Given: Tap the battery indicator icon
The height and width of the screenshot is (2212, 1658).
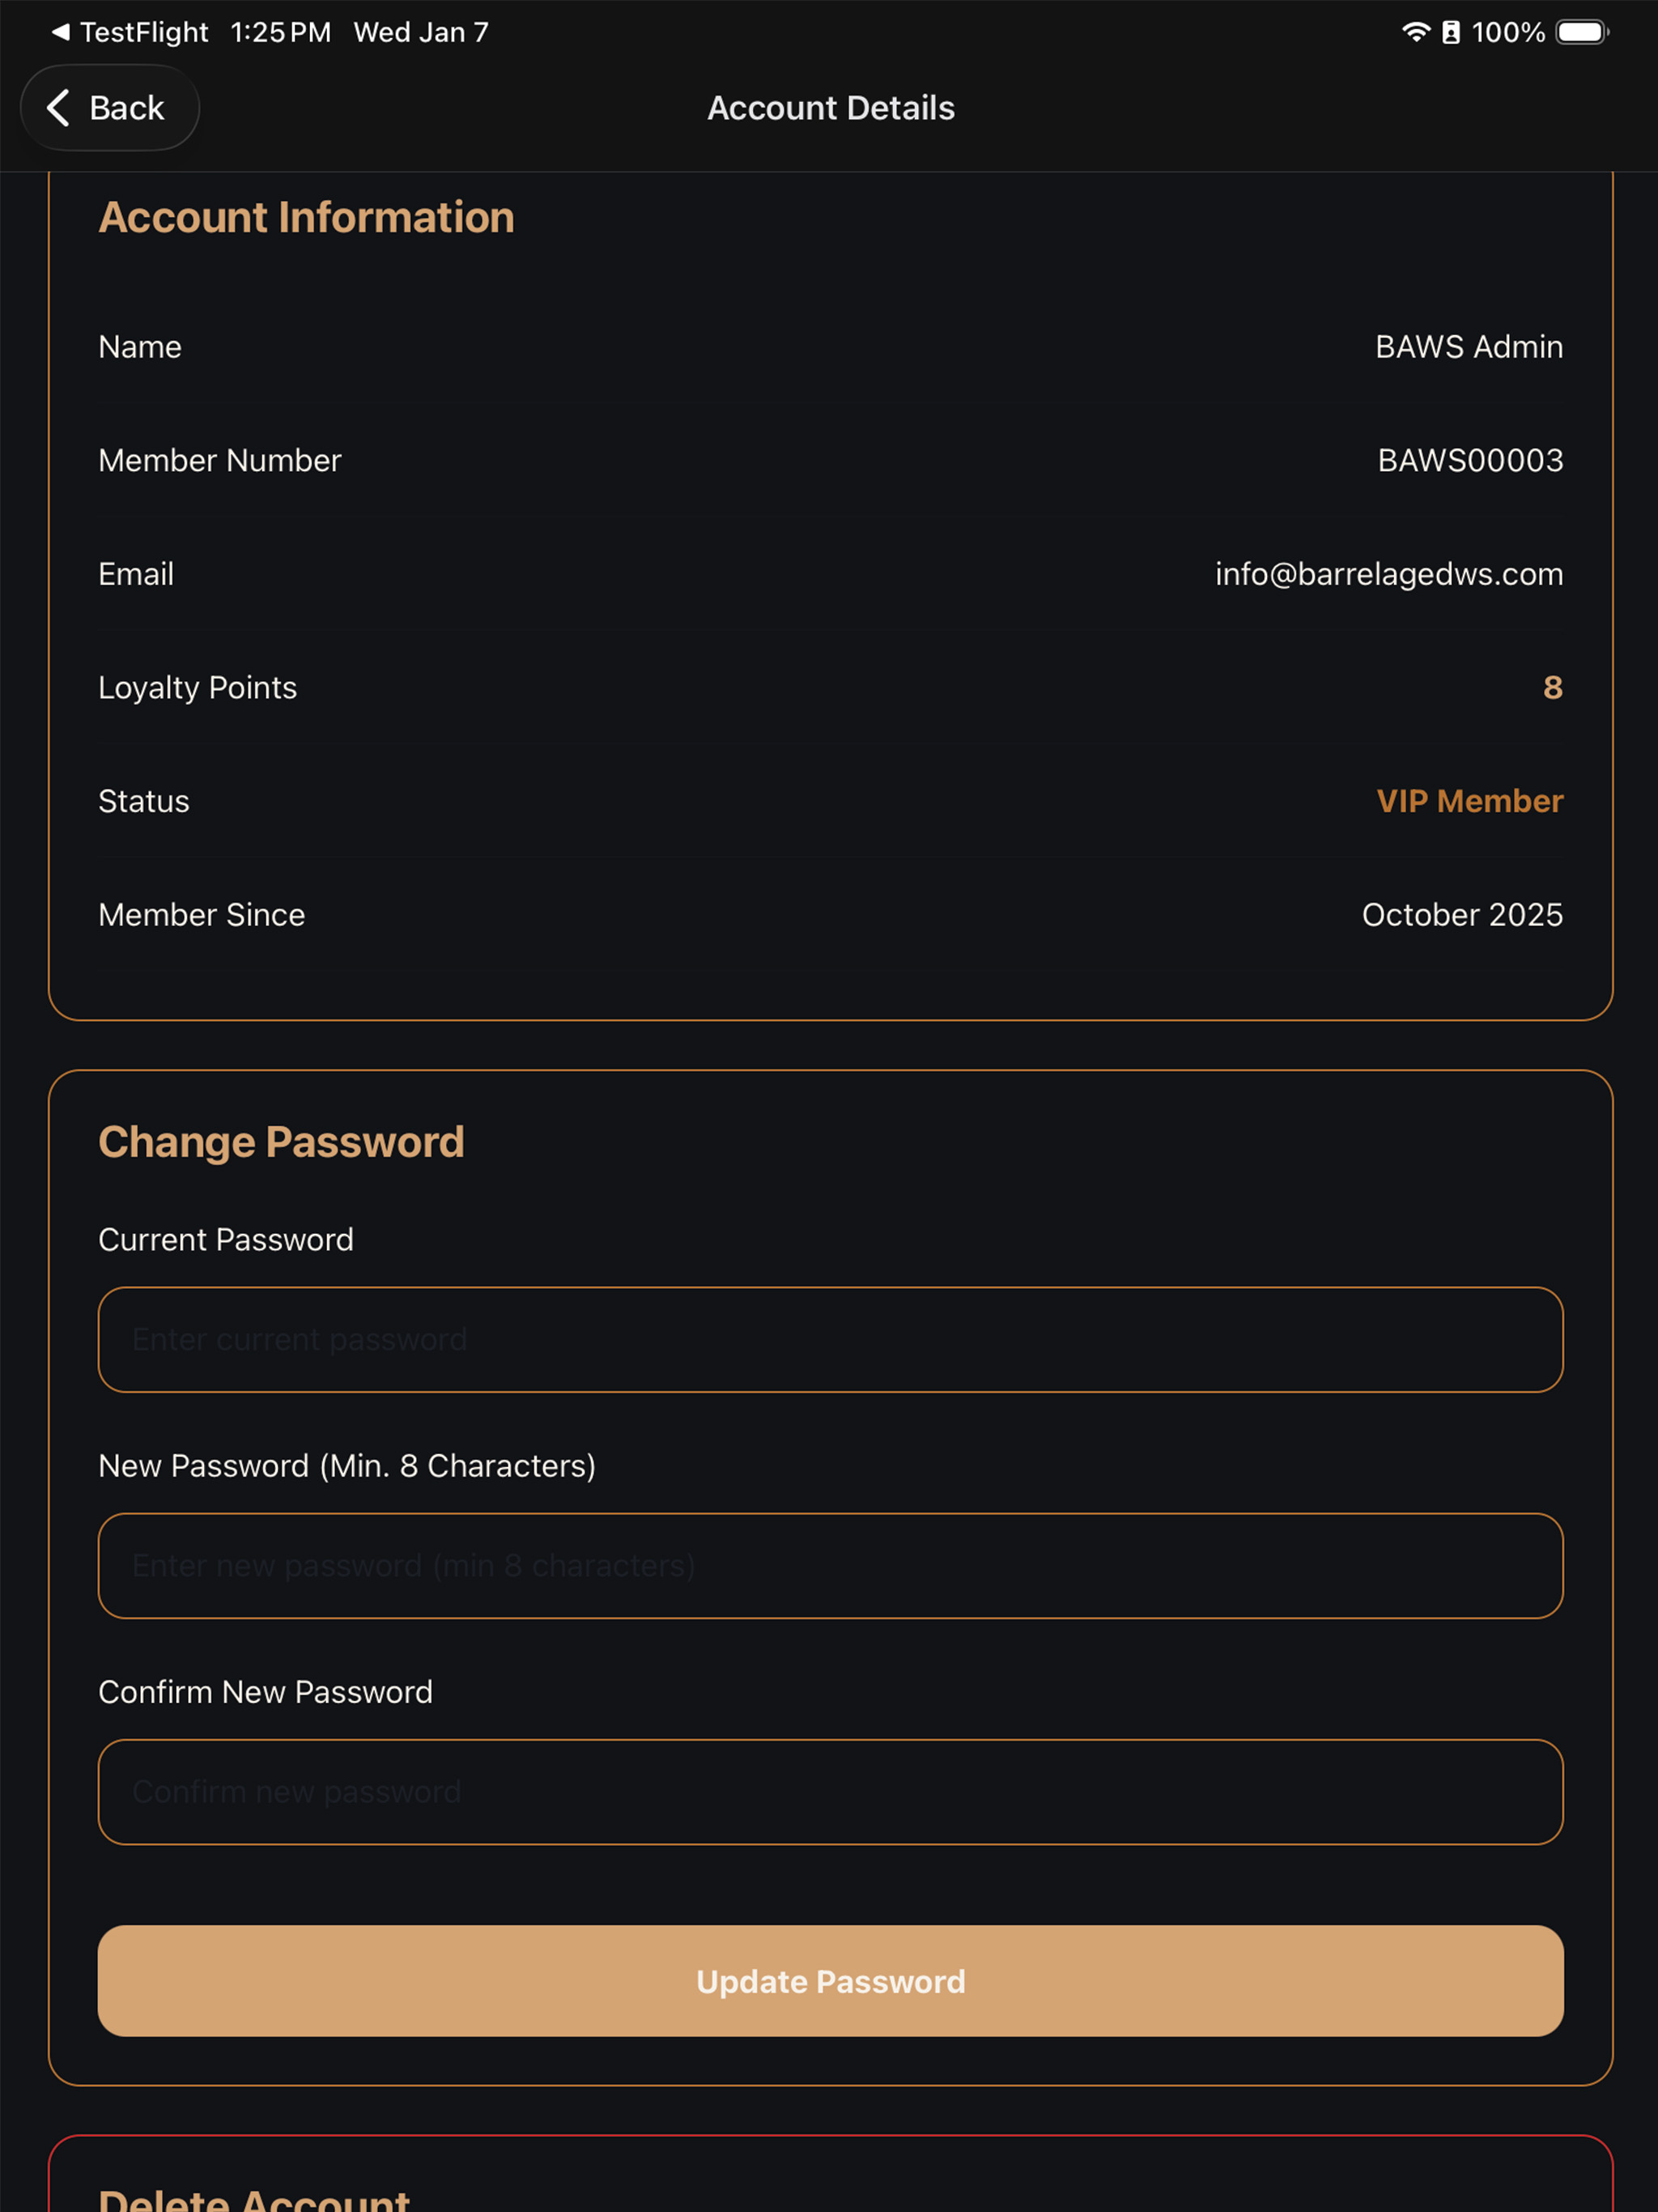Looking at the screenshot, I should click(x=1582, y=32).
